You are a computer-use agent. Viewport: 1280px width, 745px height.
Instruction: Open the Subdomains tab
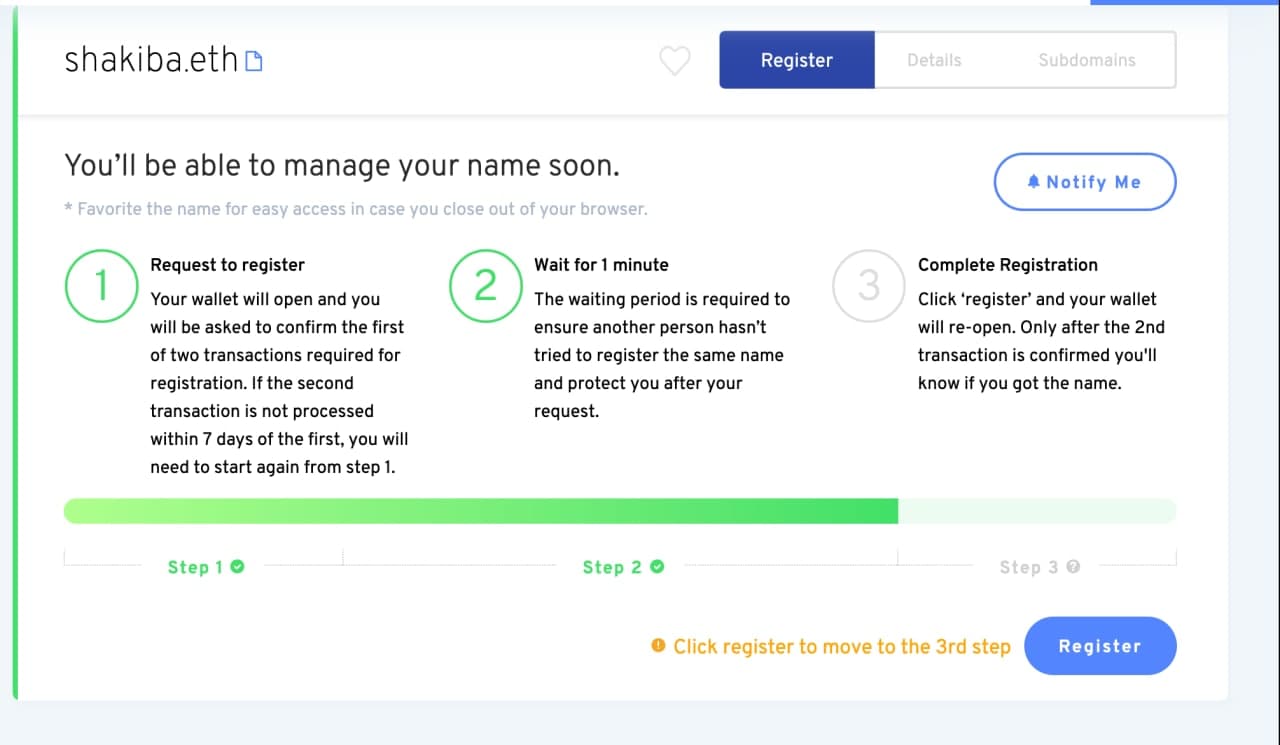(x=1087, y=60)
